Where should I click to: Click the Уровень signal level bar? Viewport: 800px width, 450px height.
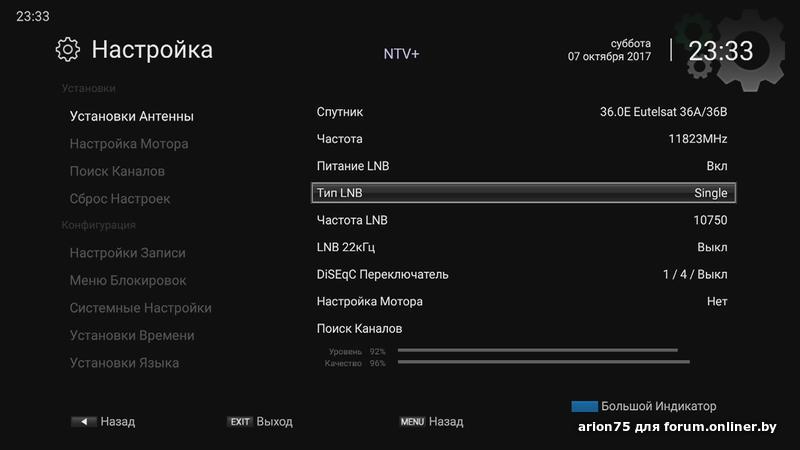pos(537,351)
